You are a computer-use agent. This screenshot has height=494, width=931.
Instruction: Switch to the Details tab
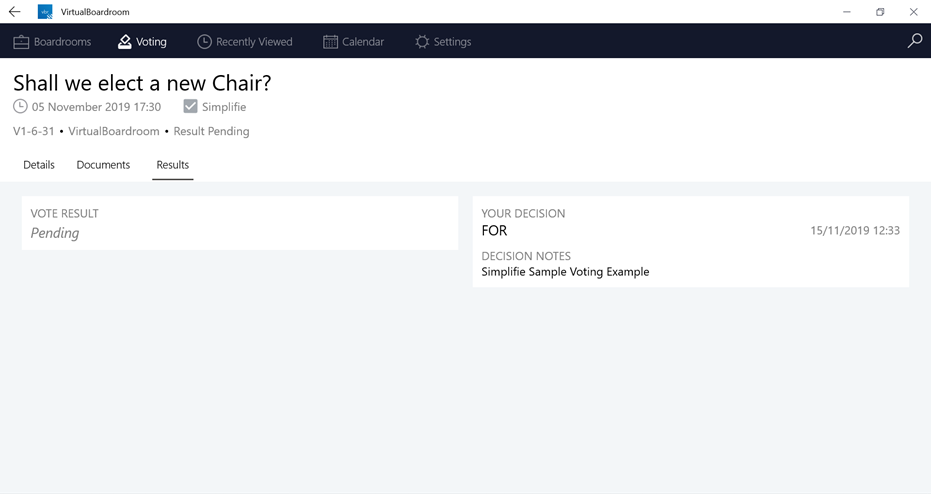(39, 165)
